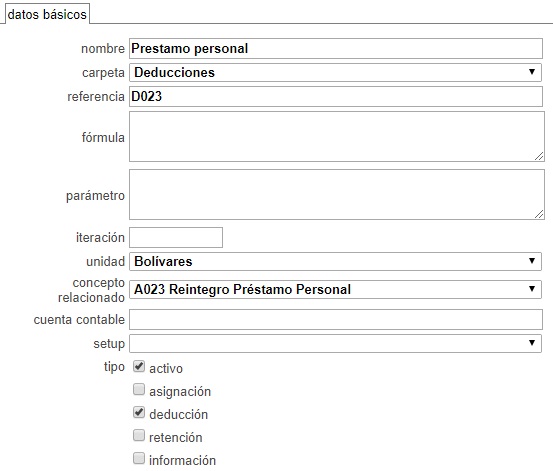The width and height of the screenshot is (553, 471).
Task: Click the referencia field containing D023
Action: click(x=336, y=96)
